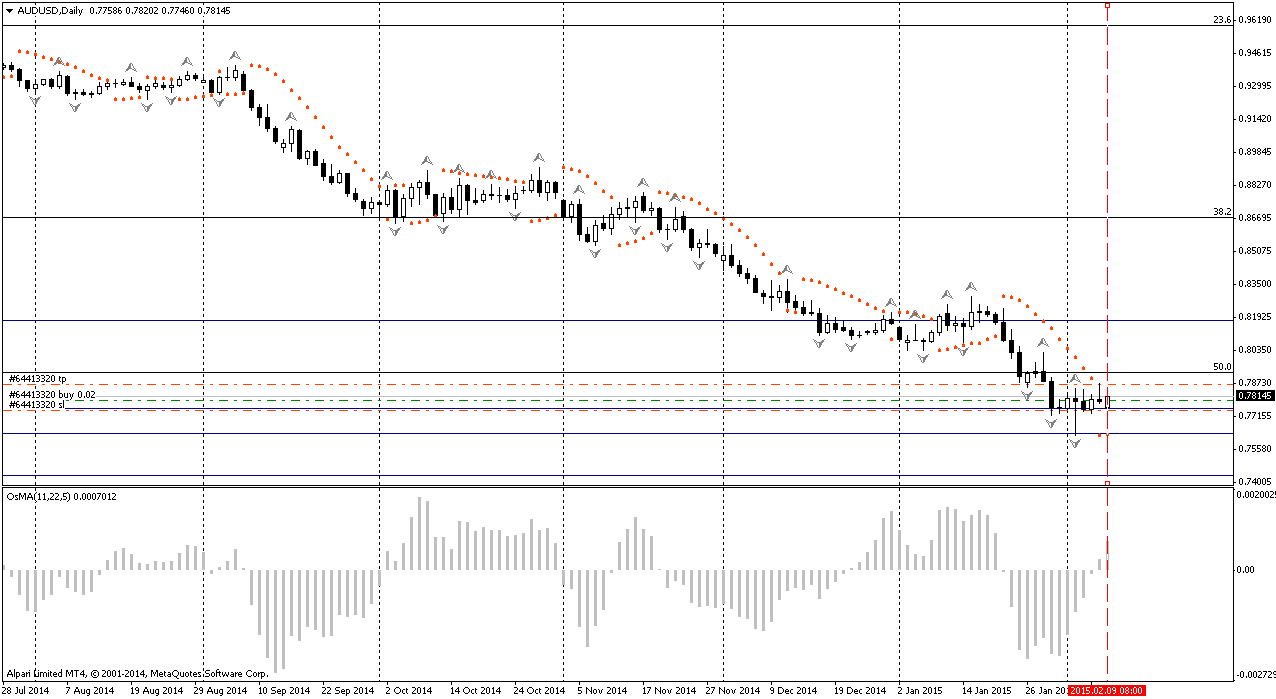The width and height of the screenshot is (1276, 699).
Task: Click the 10 Sep 2014 date label
Action: [x=284, y=690]
